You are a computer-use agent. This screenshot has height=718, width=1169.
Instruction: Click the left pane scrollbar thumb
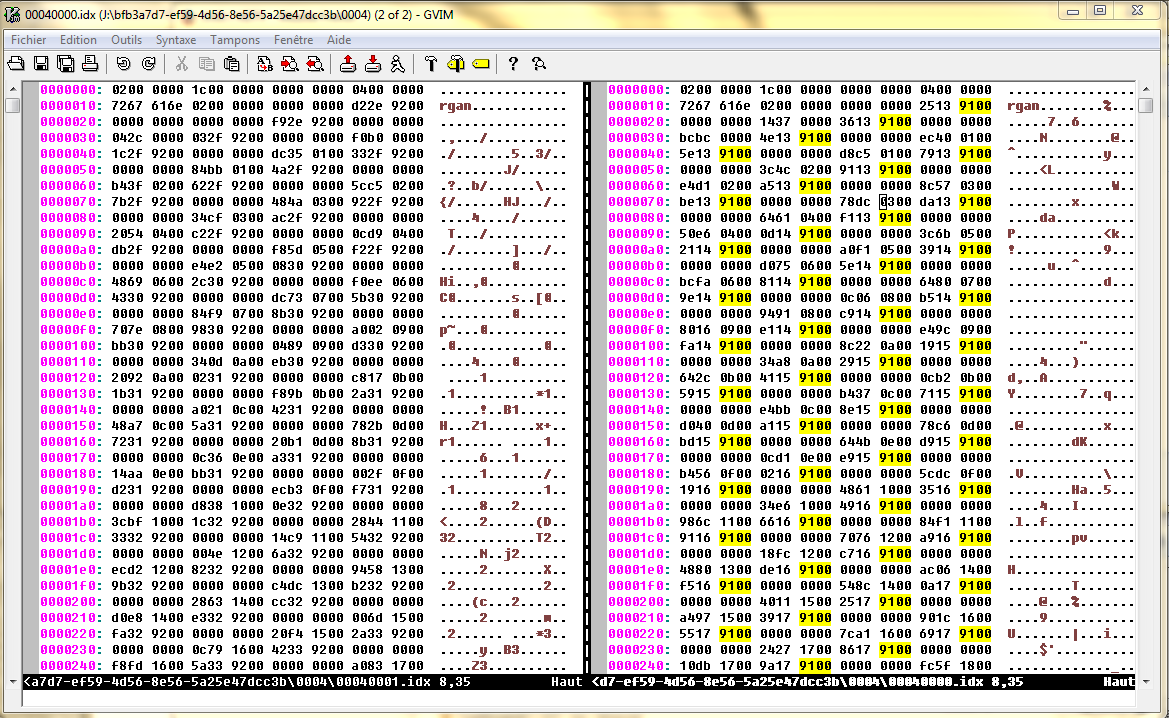coord(13,105)
